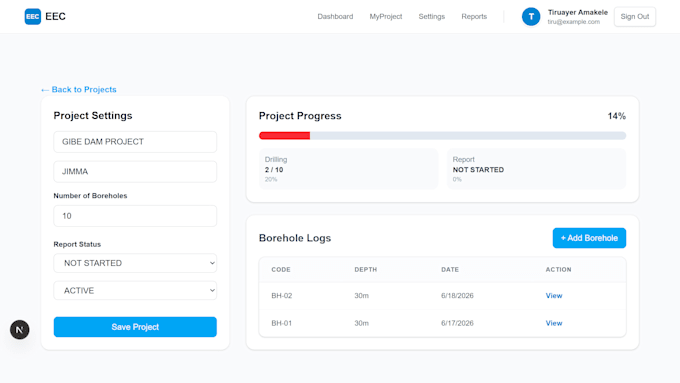This screenshot has width=680, height=383.
Task: View the BH-02 borehole log
Action: coord(554,295)
